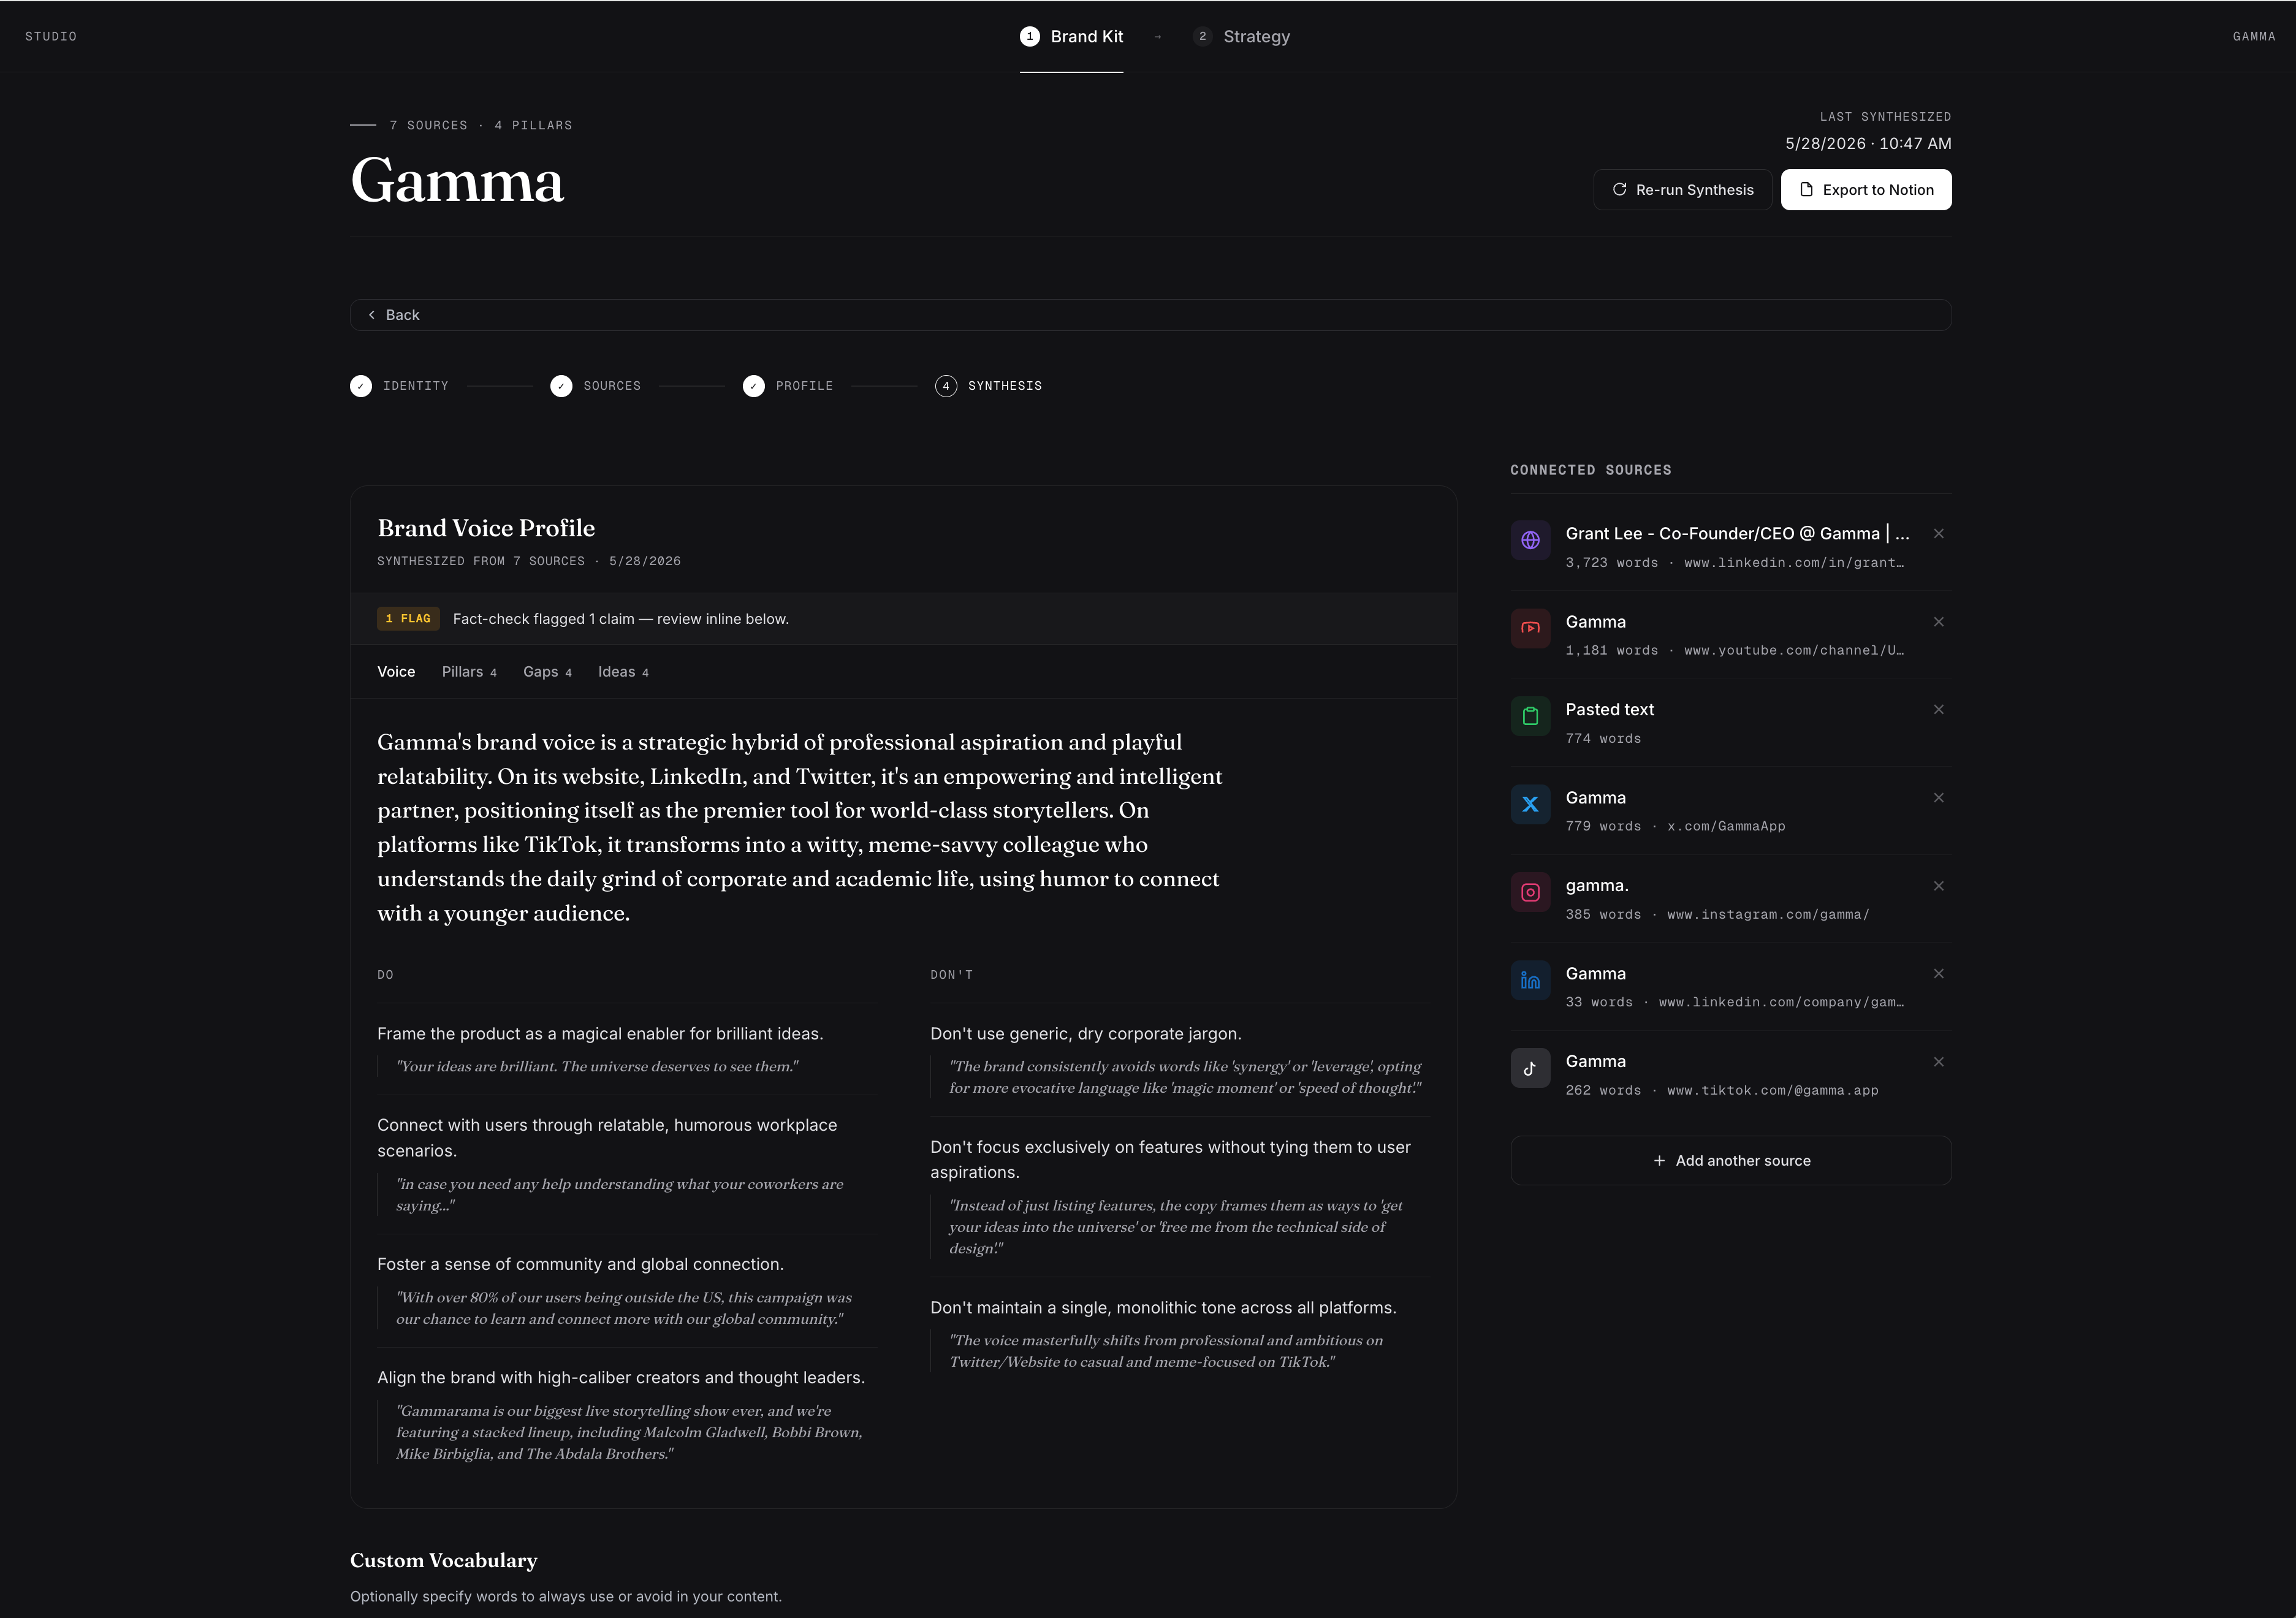2296x1618 pixels.
Task: Click the Profile step checkmark circle
Action: [754, 386]
